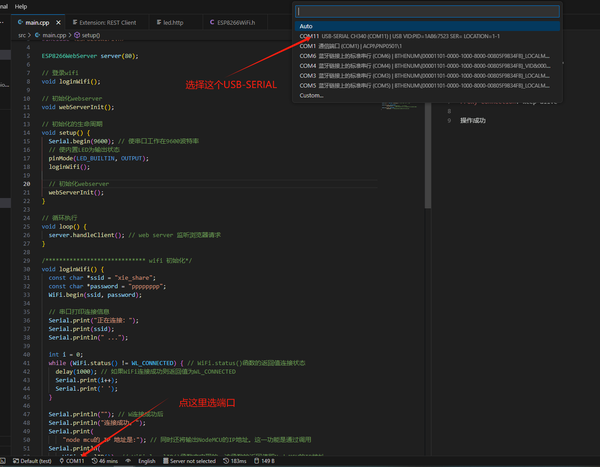Pick the COM5 Bluetooth serial port

(427, 86)
